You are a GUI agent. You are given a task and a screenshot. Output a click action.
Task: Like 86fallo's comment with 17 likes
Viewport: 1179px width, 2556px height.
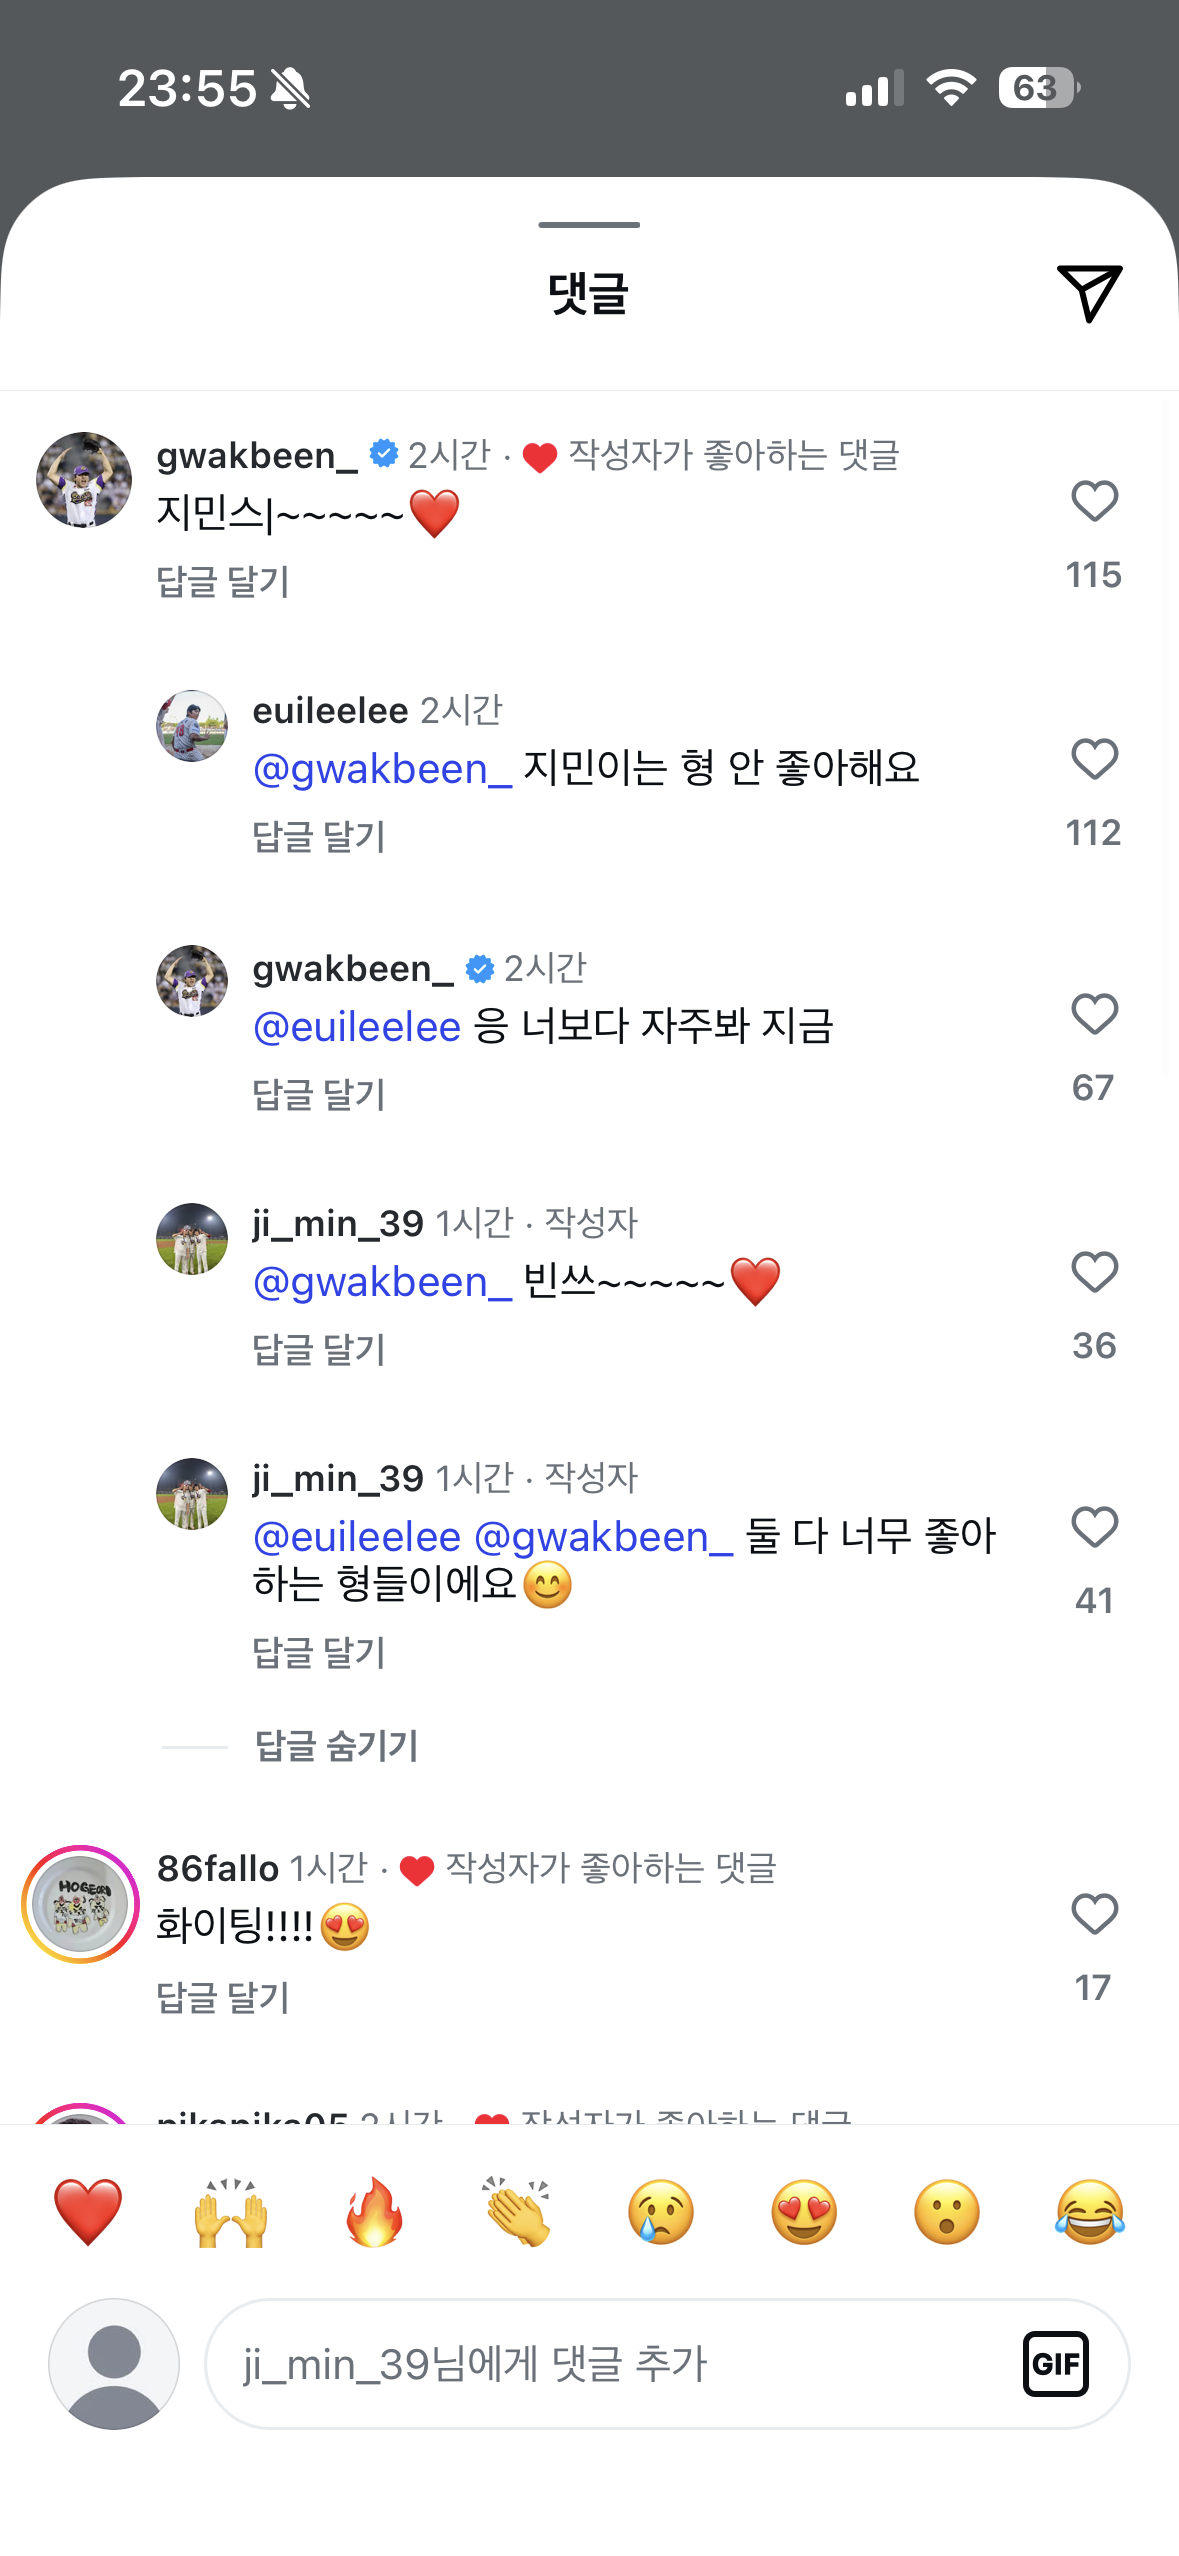coord(1094,1915)
